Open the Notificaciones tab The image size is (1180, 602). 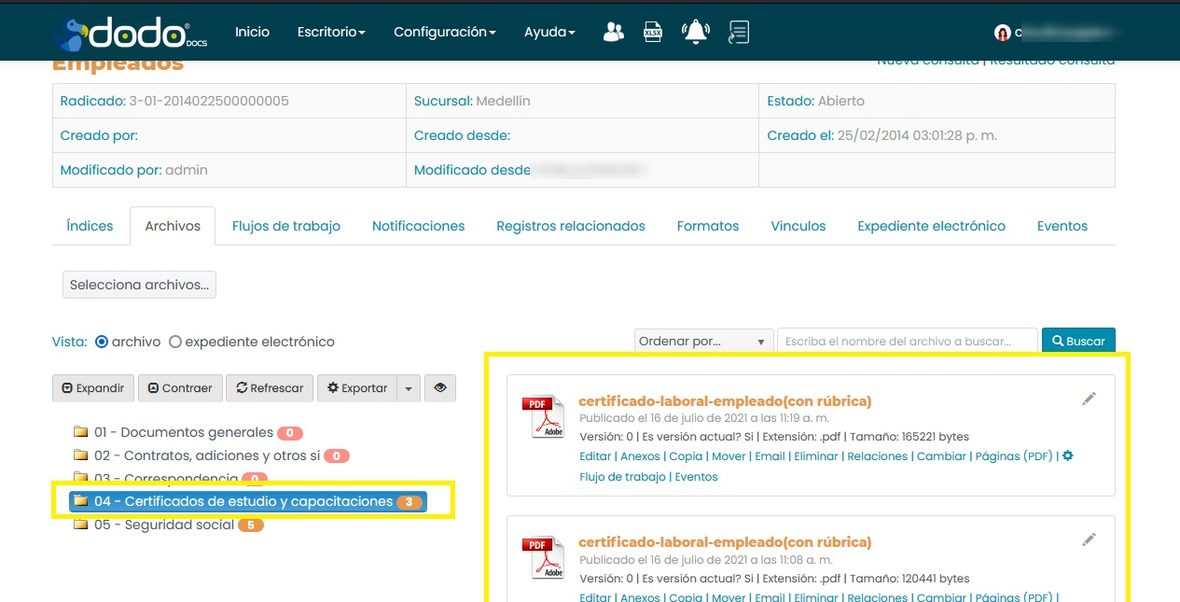pos(418,226)
